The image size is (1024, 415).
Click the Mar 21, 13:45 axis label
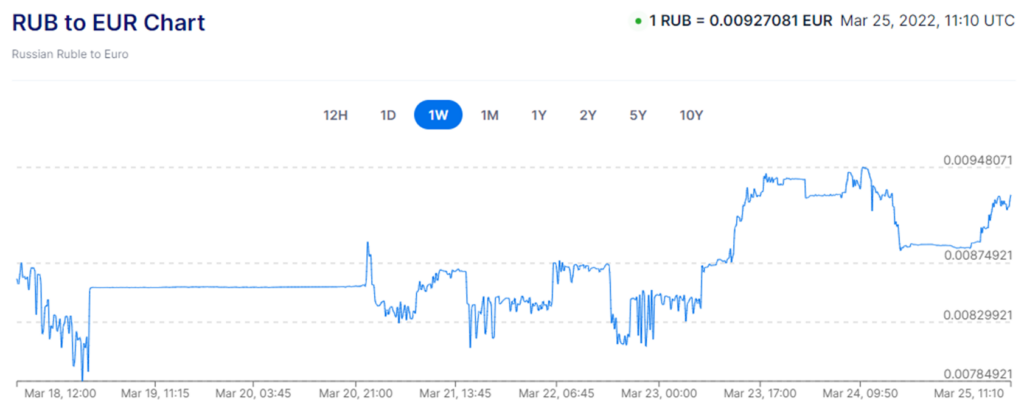point(455,394)
